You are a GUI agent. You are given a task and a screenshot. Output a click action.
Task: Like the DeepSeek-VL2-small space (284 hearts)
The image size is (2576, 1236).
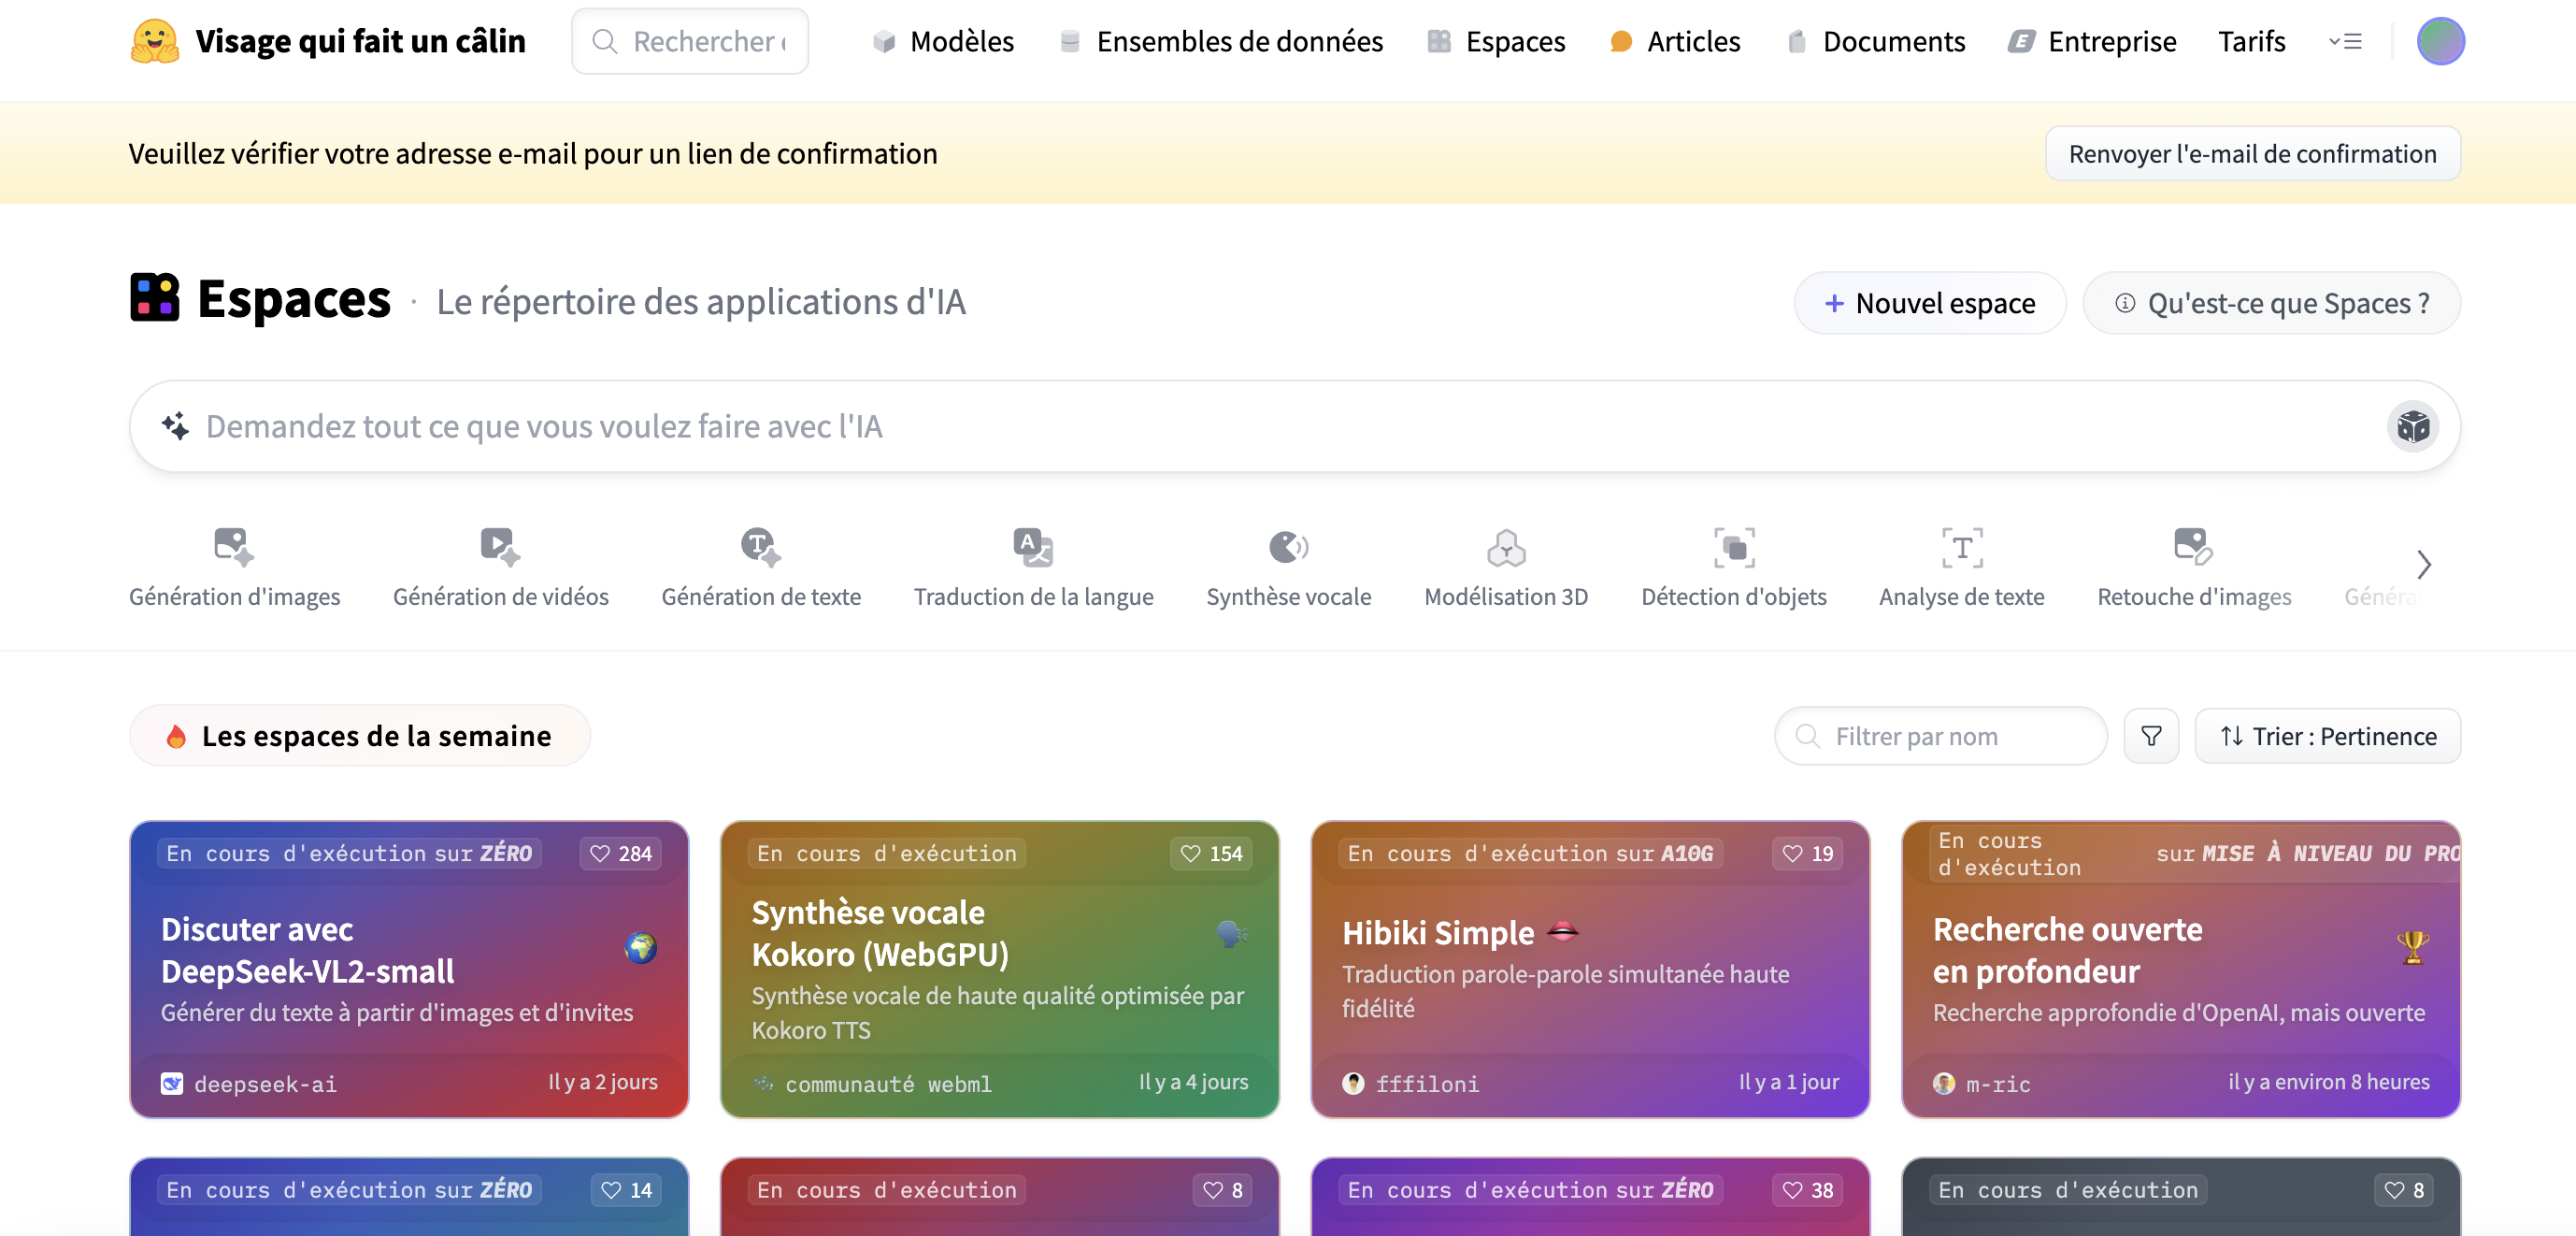pyautogui.click(x=620, y=853)
